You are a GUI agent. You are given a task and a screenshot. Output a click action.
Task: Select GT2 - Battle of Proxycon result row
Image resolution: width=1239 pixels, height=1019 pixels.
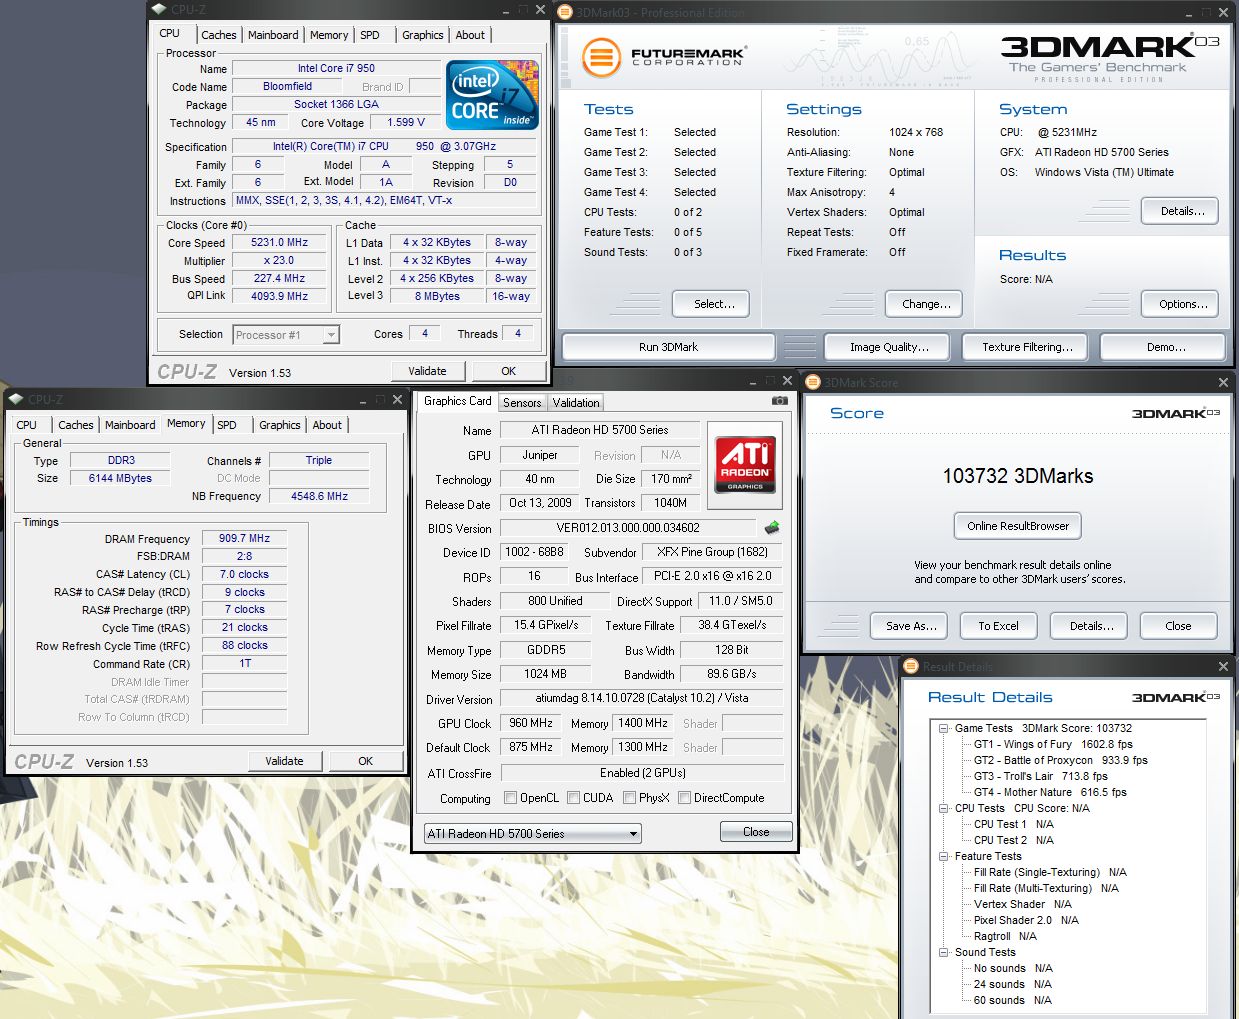click(1060, 760)
